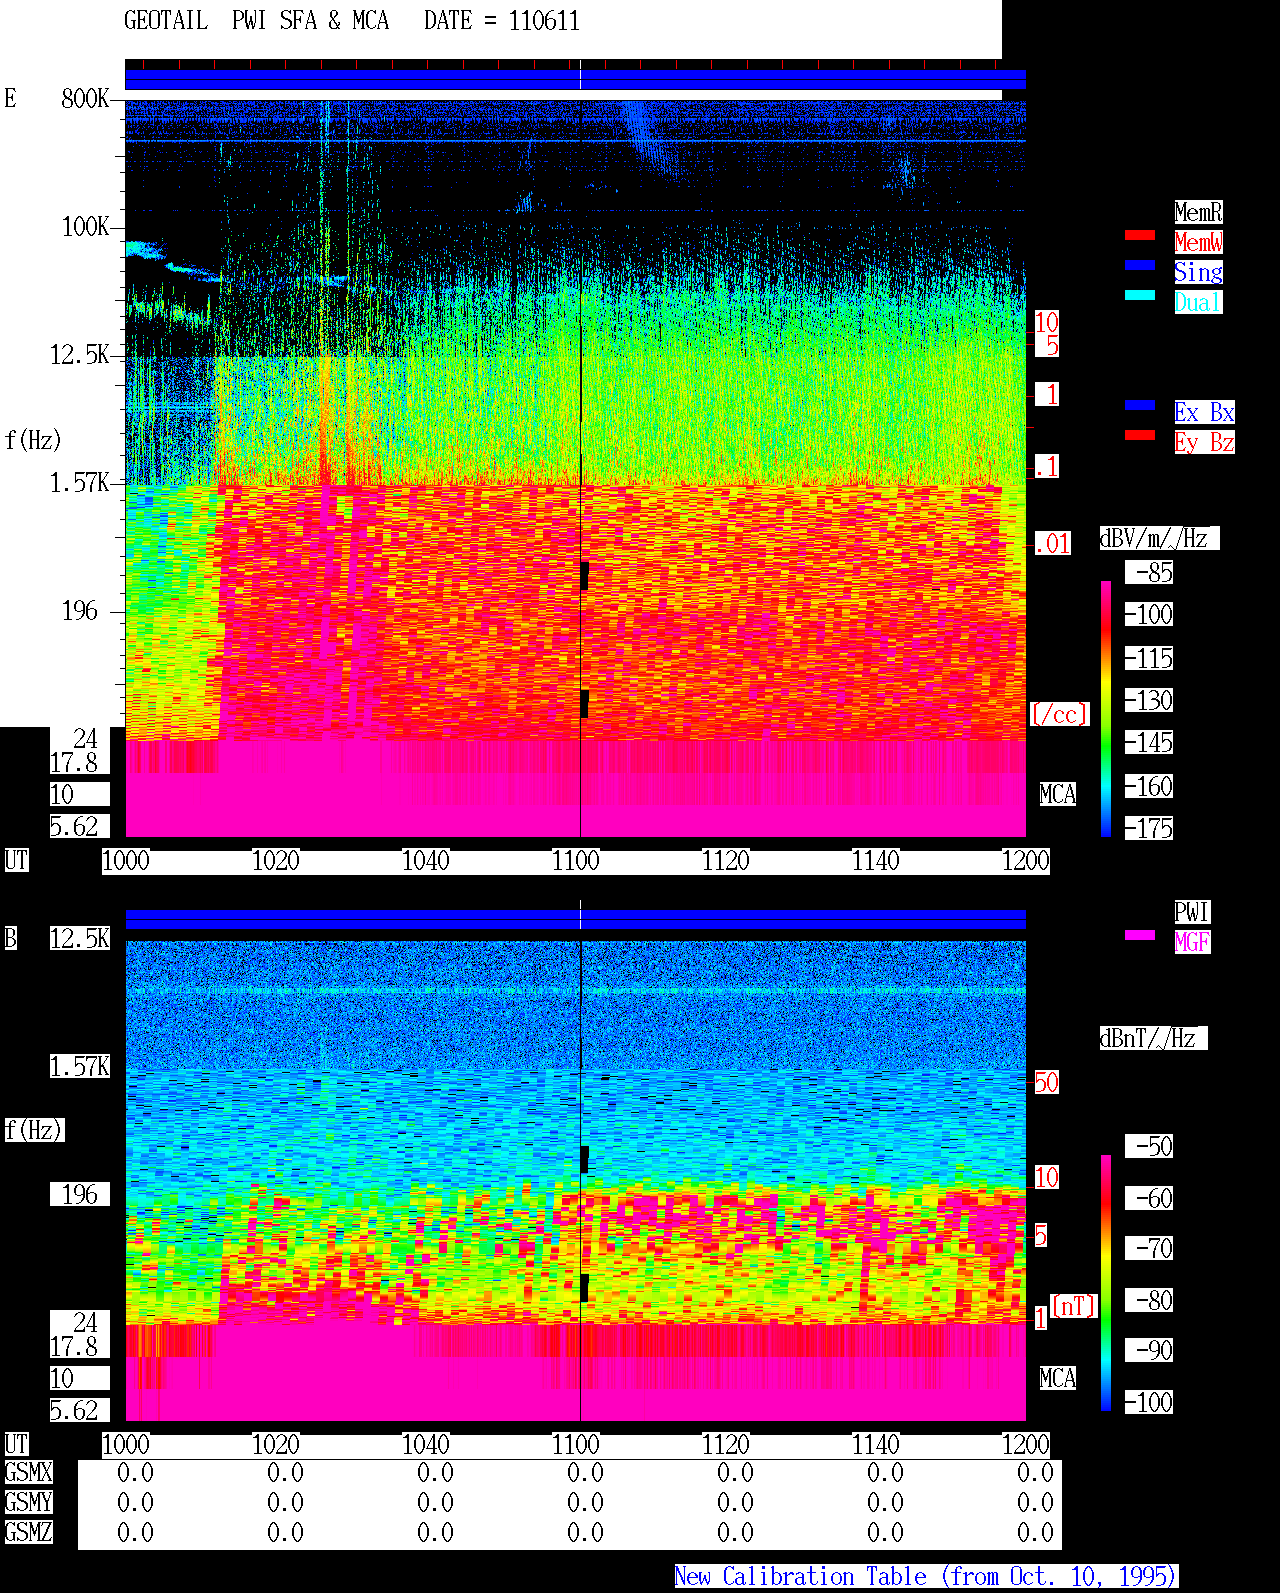This screenshot has width=1280, height=1593.
Task: Click the blue Ex Bx legend swatch
Action: point(1140,405)
